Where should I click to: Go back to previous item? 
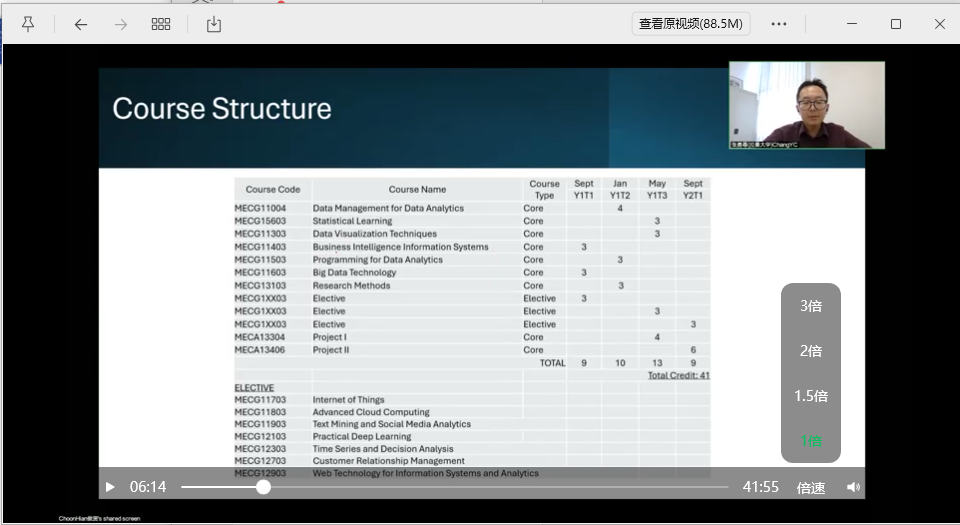pyautogui.click(x=81, y=24)
